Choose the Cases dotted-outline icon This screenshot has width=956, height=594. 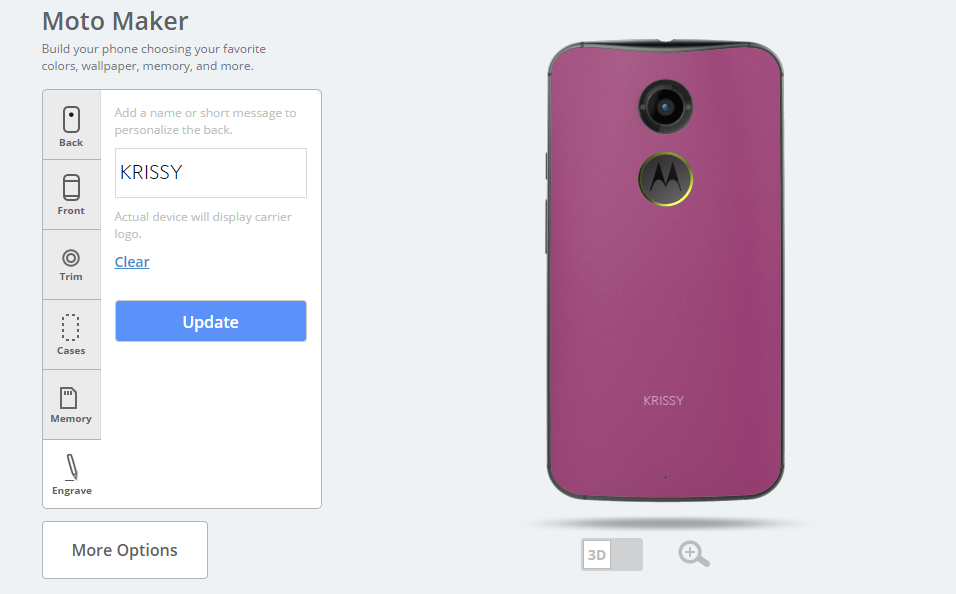[x=71, y=334]
